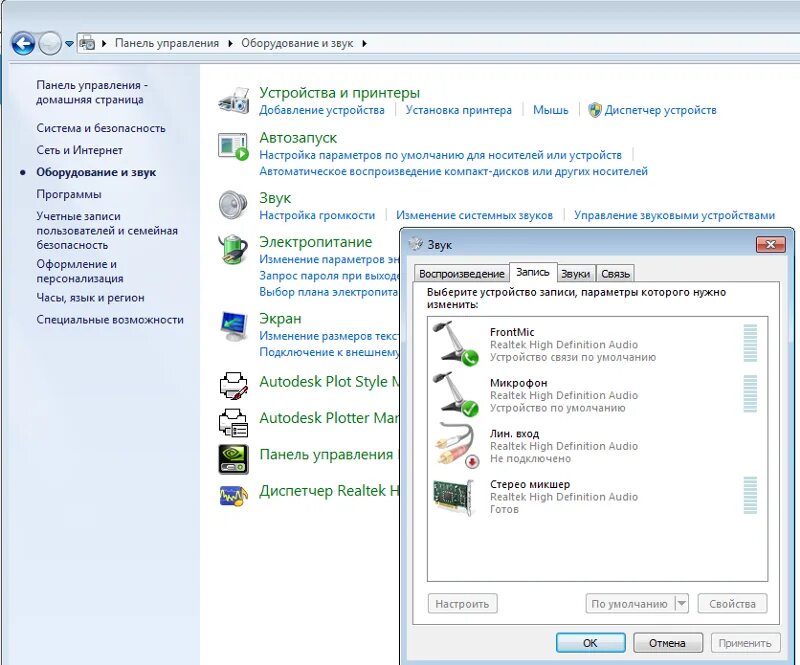Open Автозапуск heading link
This screenshot has height=665, width=800.
click(x=298, y=137)
